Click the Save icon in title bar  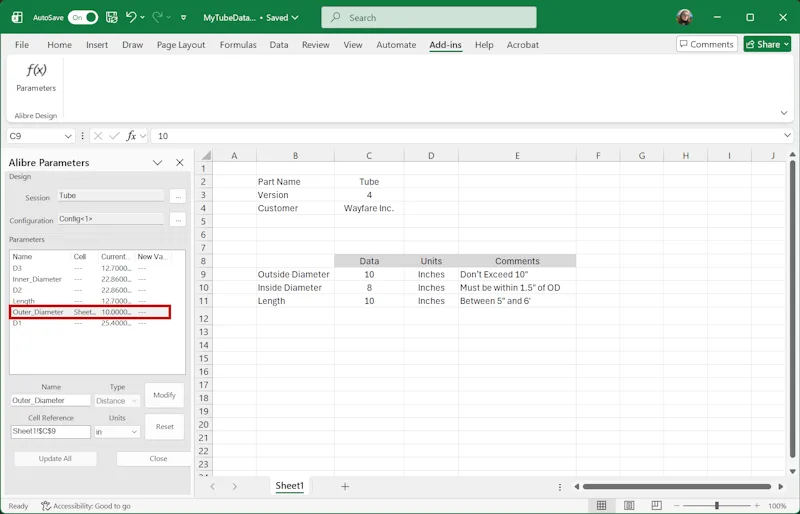pos(111,17)
